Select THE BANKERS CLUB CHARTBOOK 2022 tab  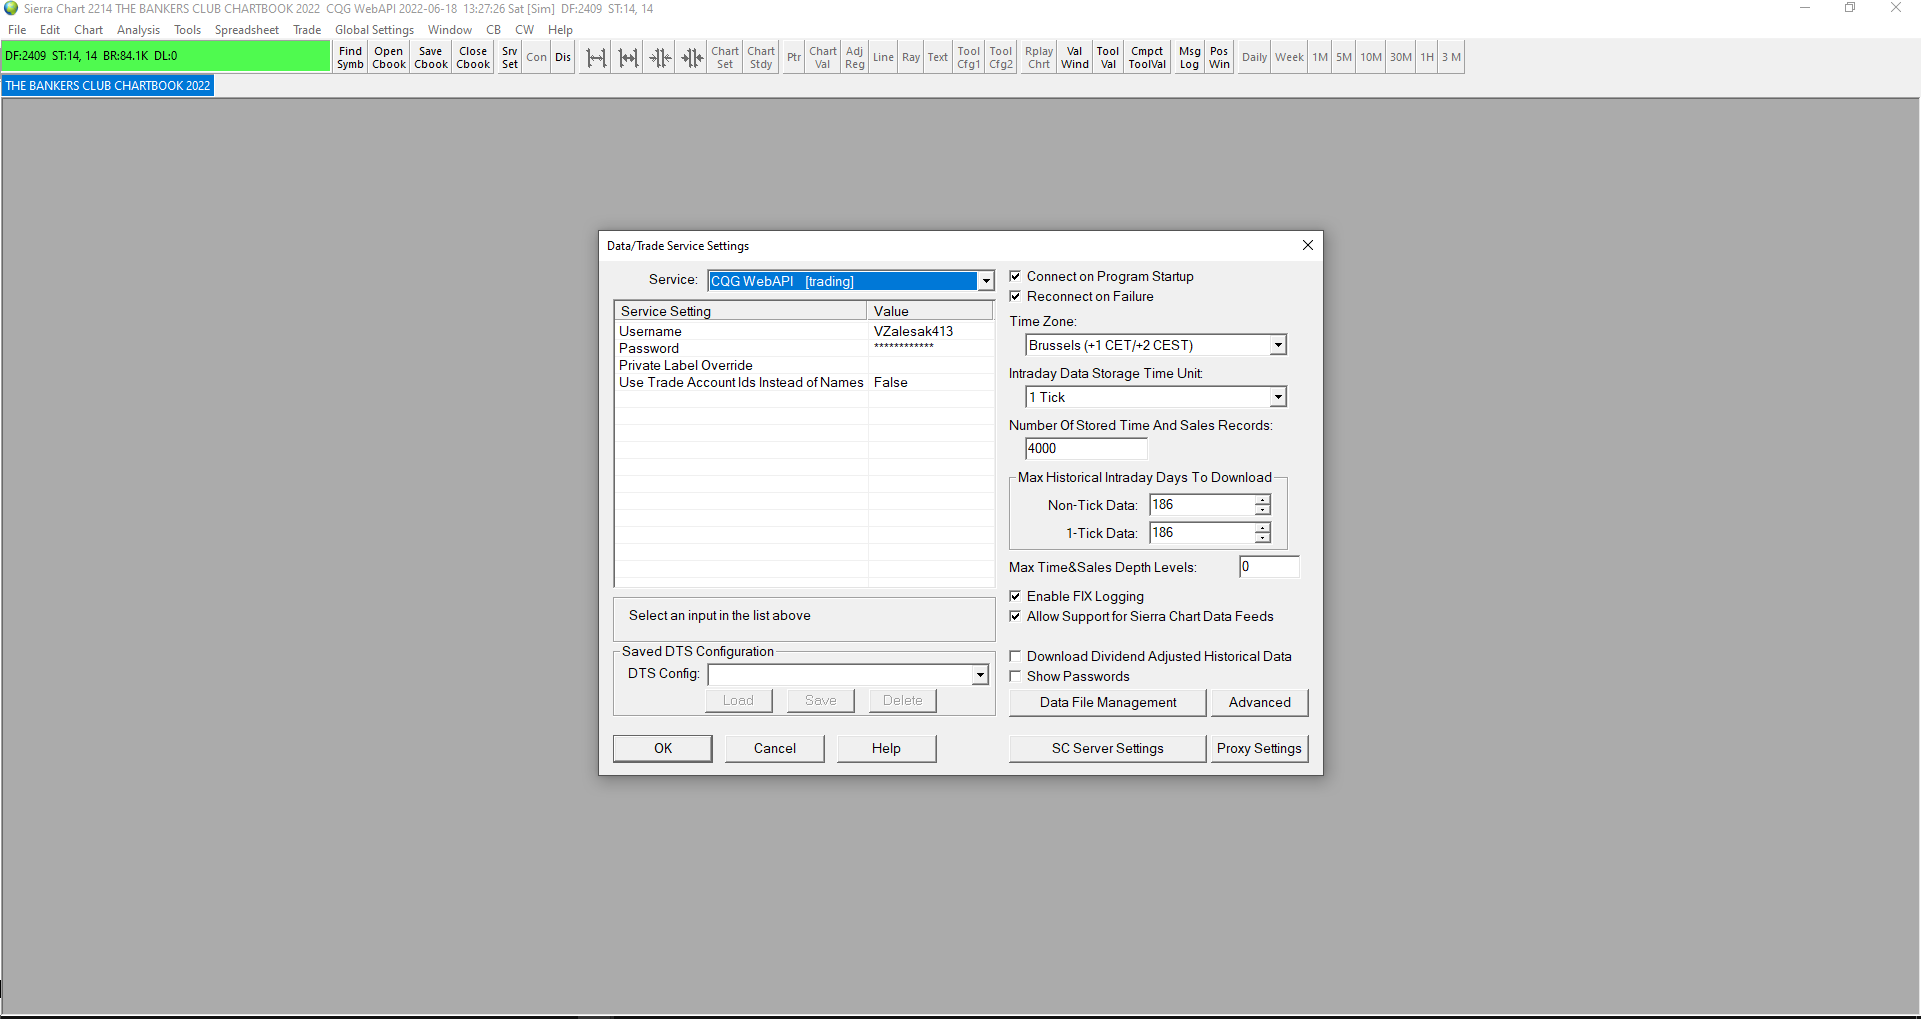pyautogui.click(x=108, y=86)
